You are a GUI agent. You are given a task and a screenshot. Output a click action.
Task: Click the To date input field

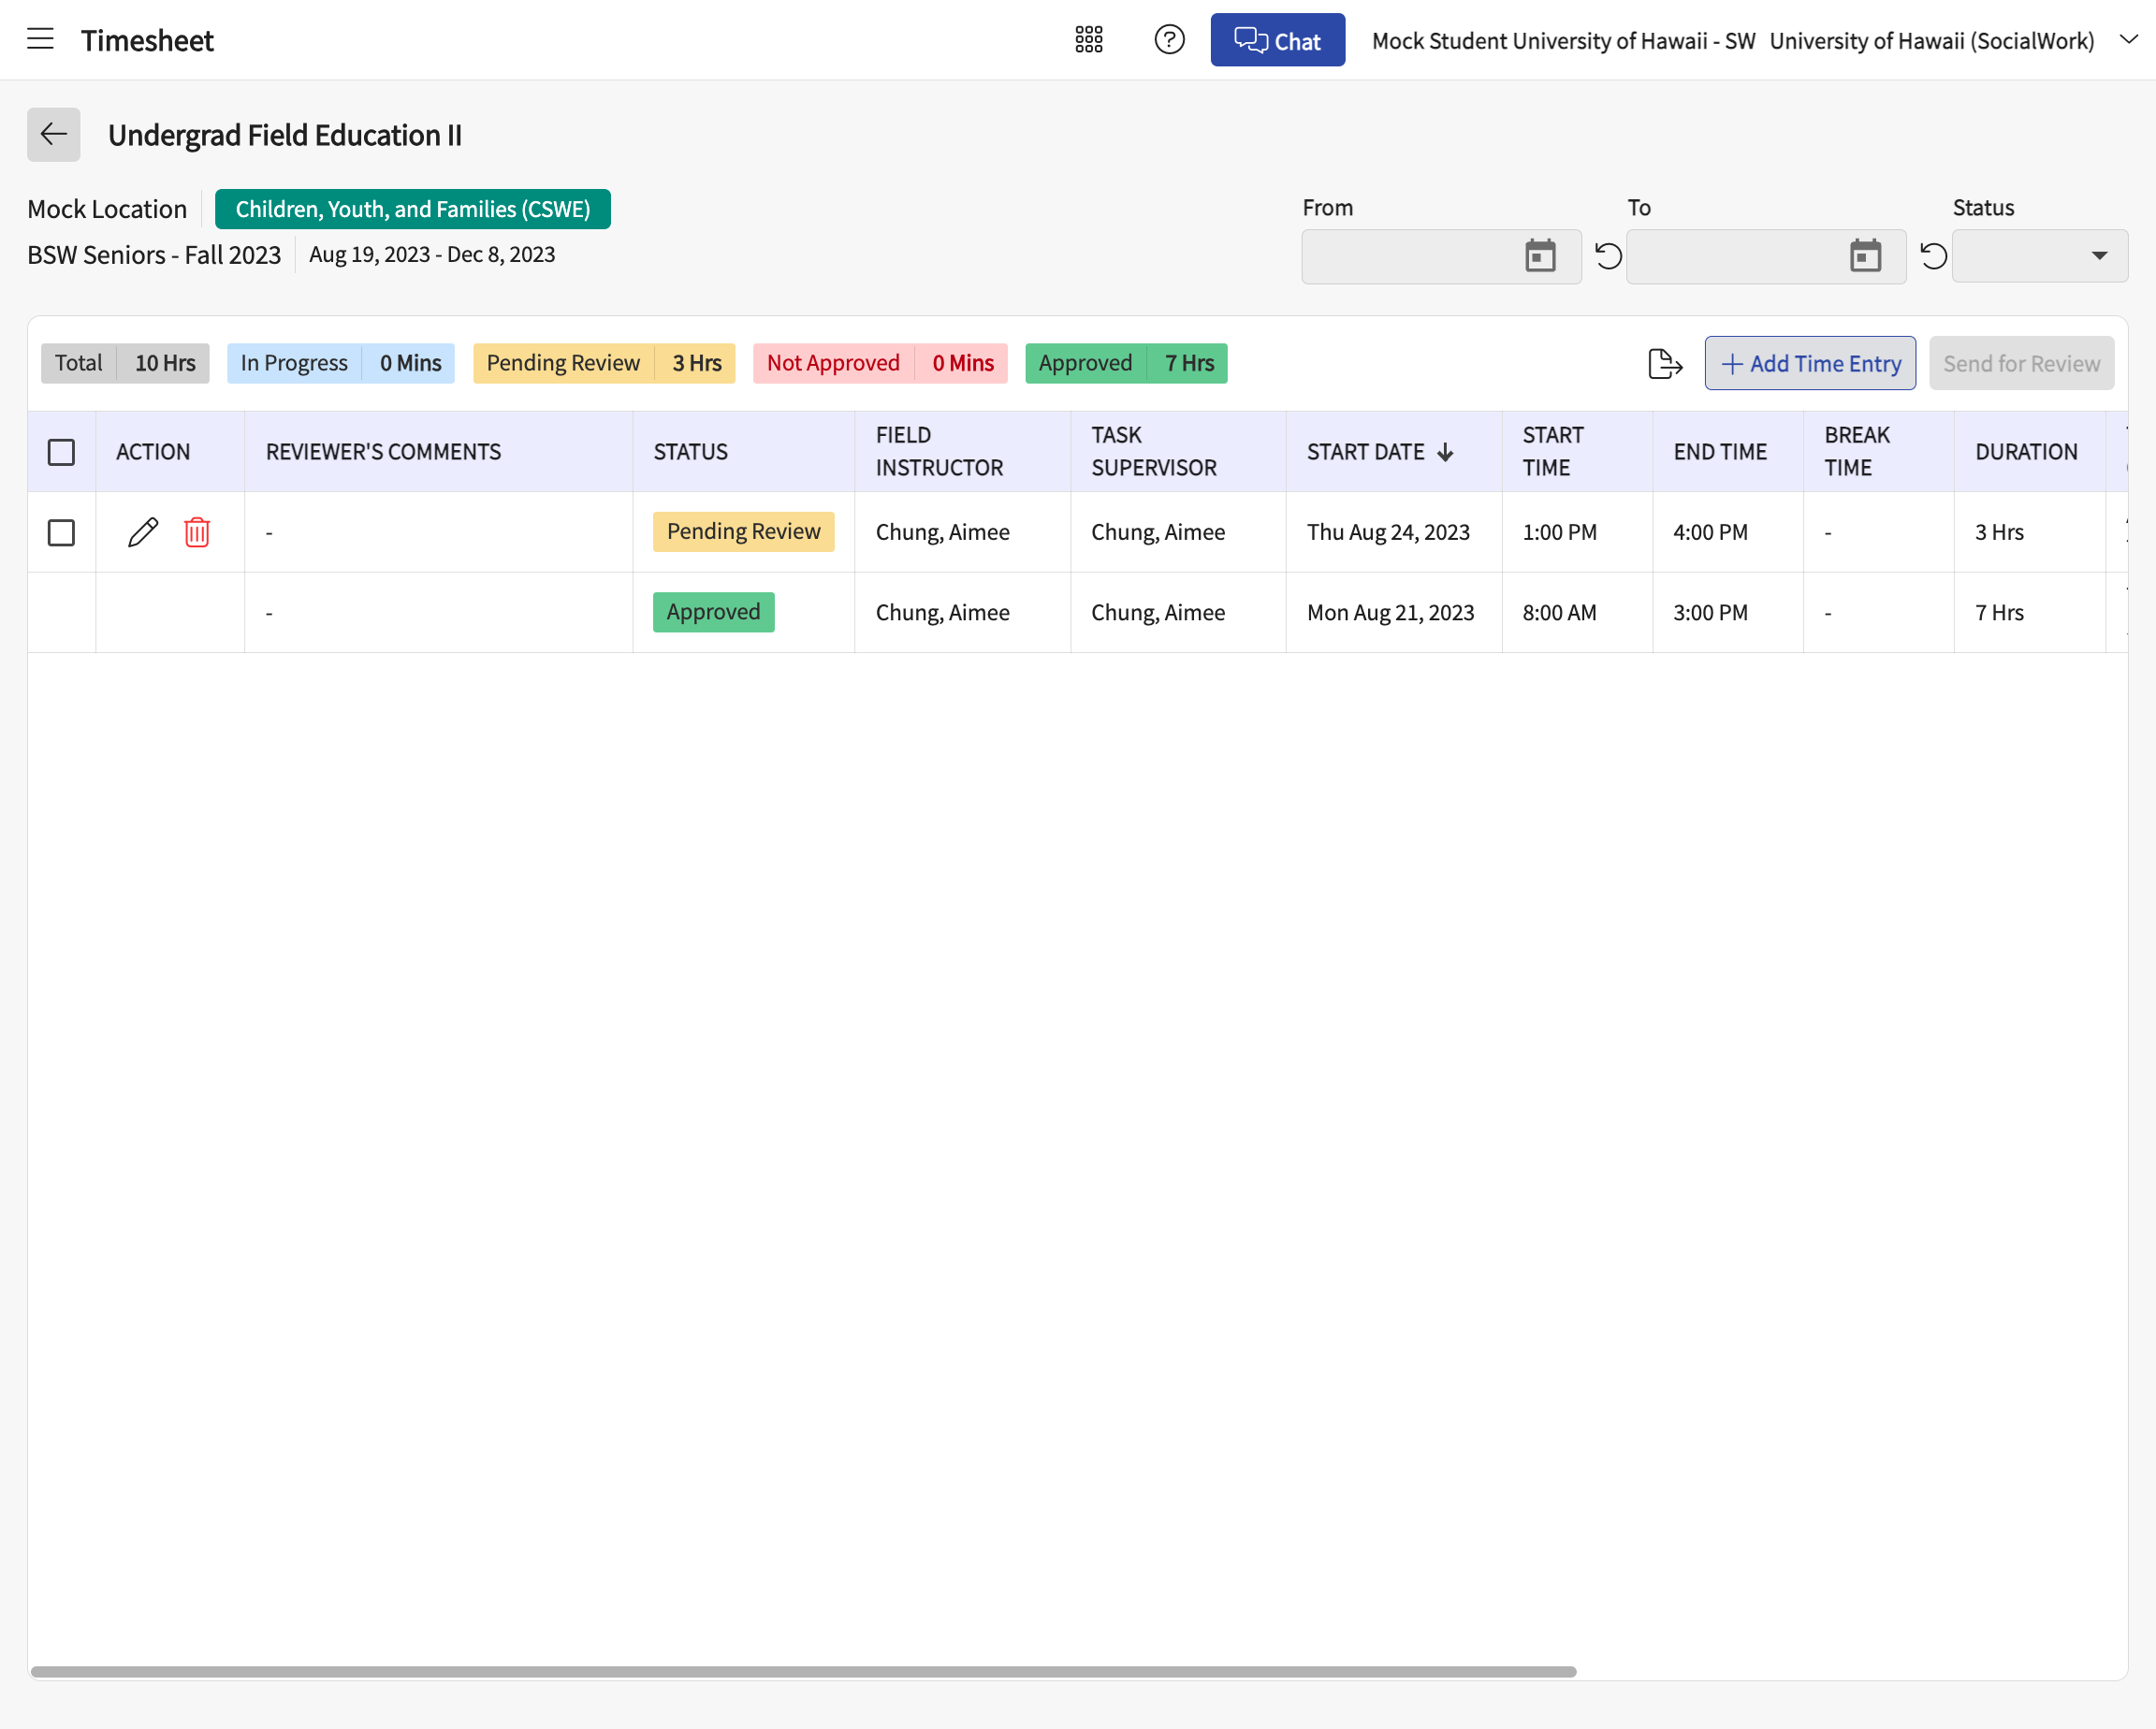point(1766,256)
